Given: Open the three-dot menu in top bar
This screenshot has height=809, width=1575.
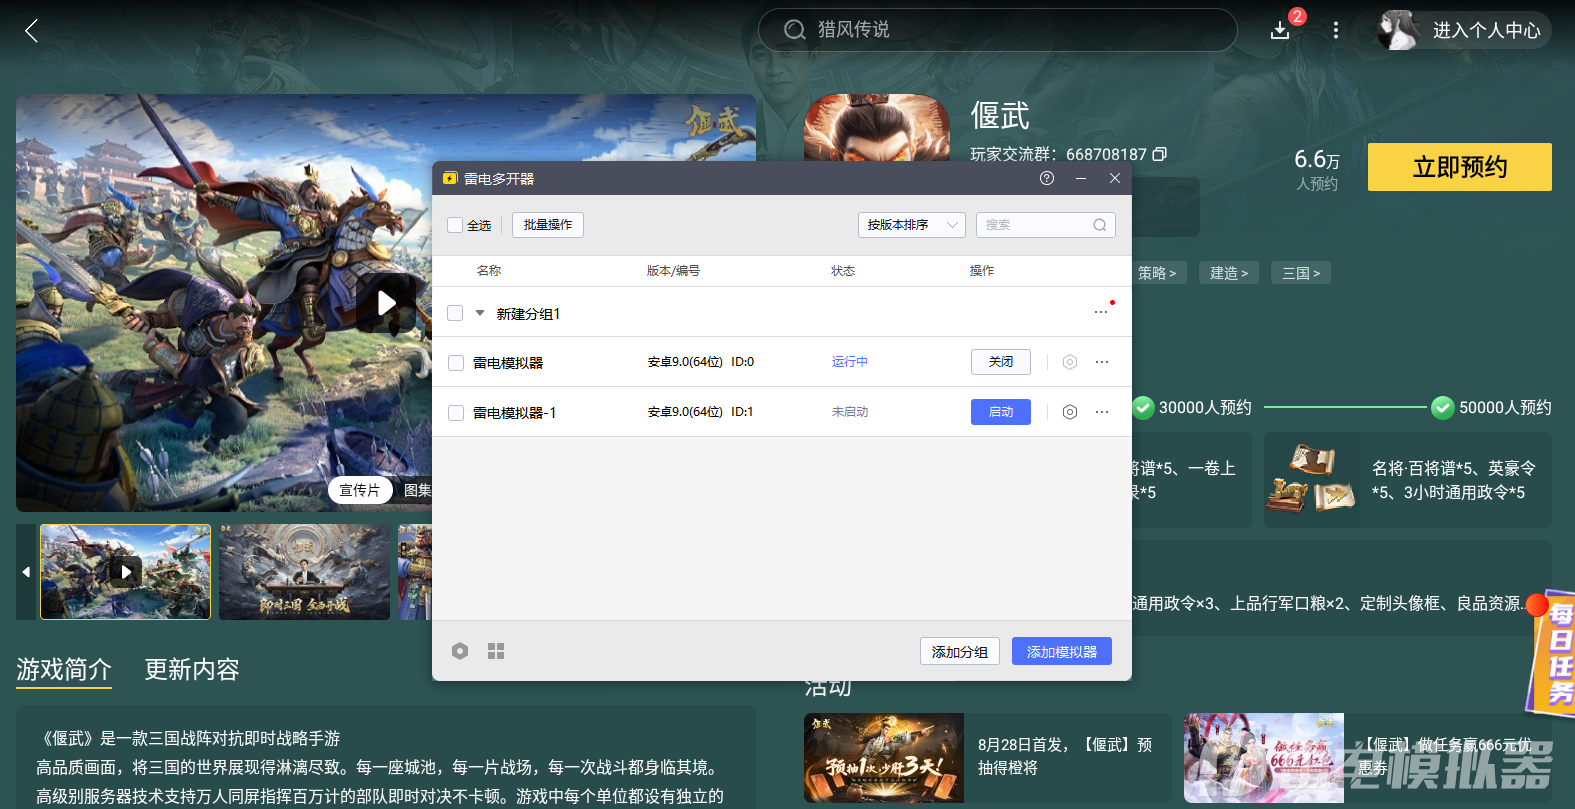Looking at the screenshot, I should [1335, 30].
